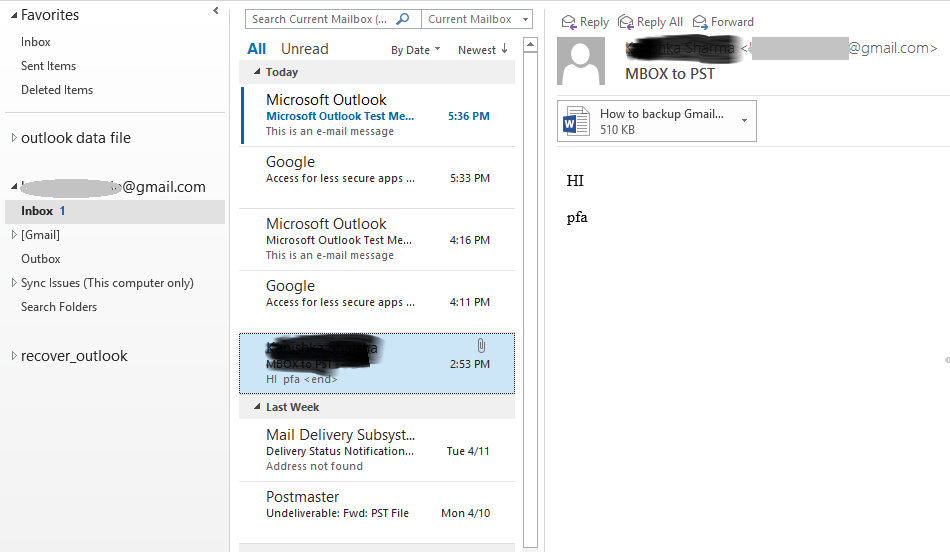
Task: Collapse the Today group header
Action: tap(257, 71)
